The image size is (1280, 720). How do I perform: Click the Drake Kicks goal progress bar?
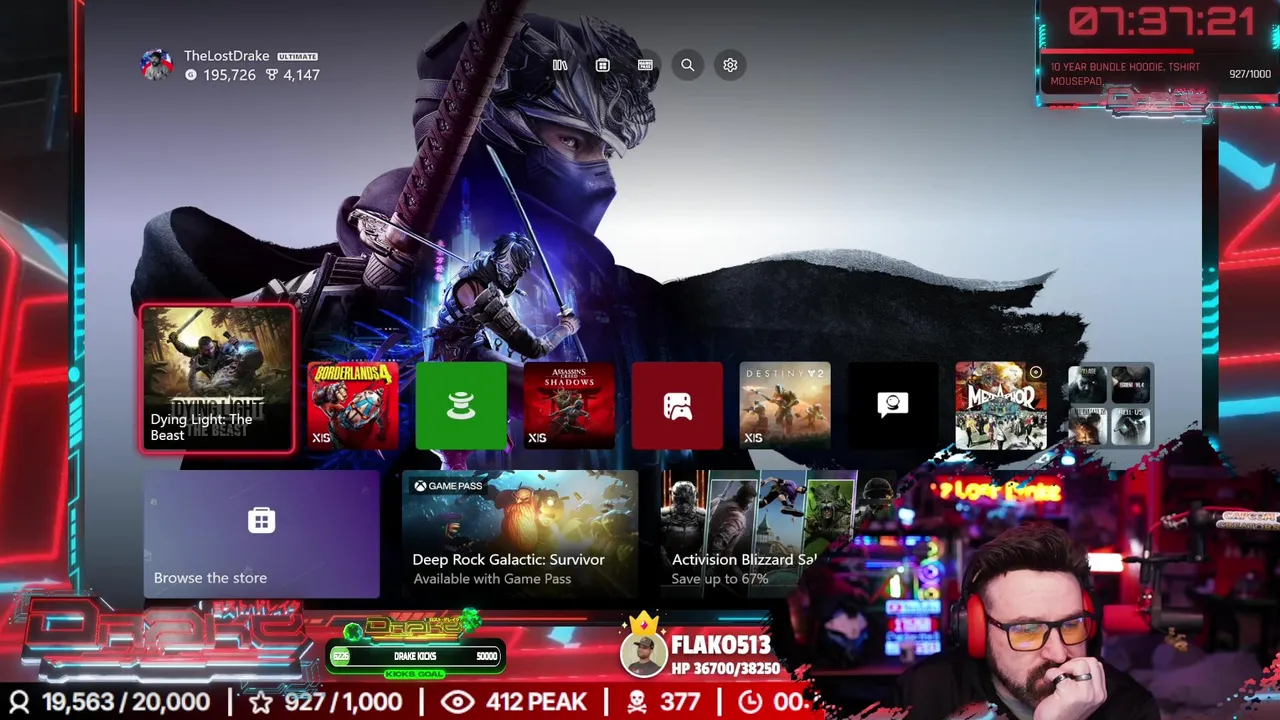tap(415, 656)
